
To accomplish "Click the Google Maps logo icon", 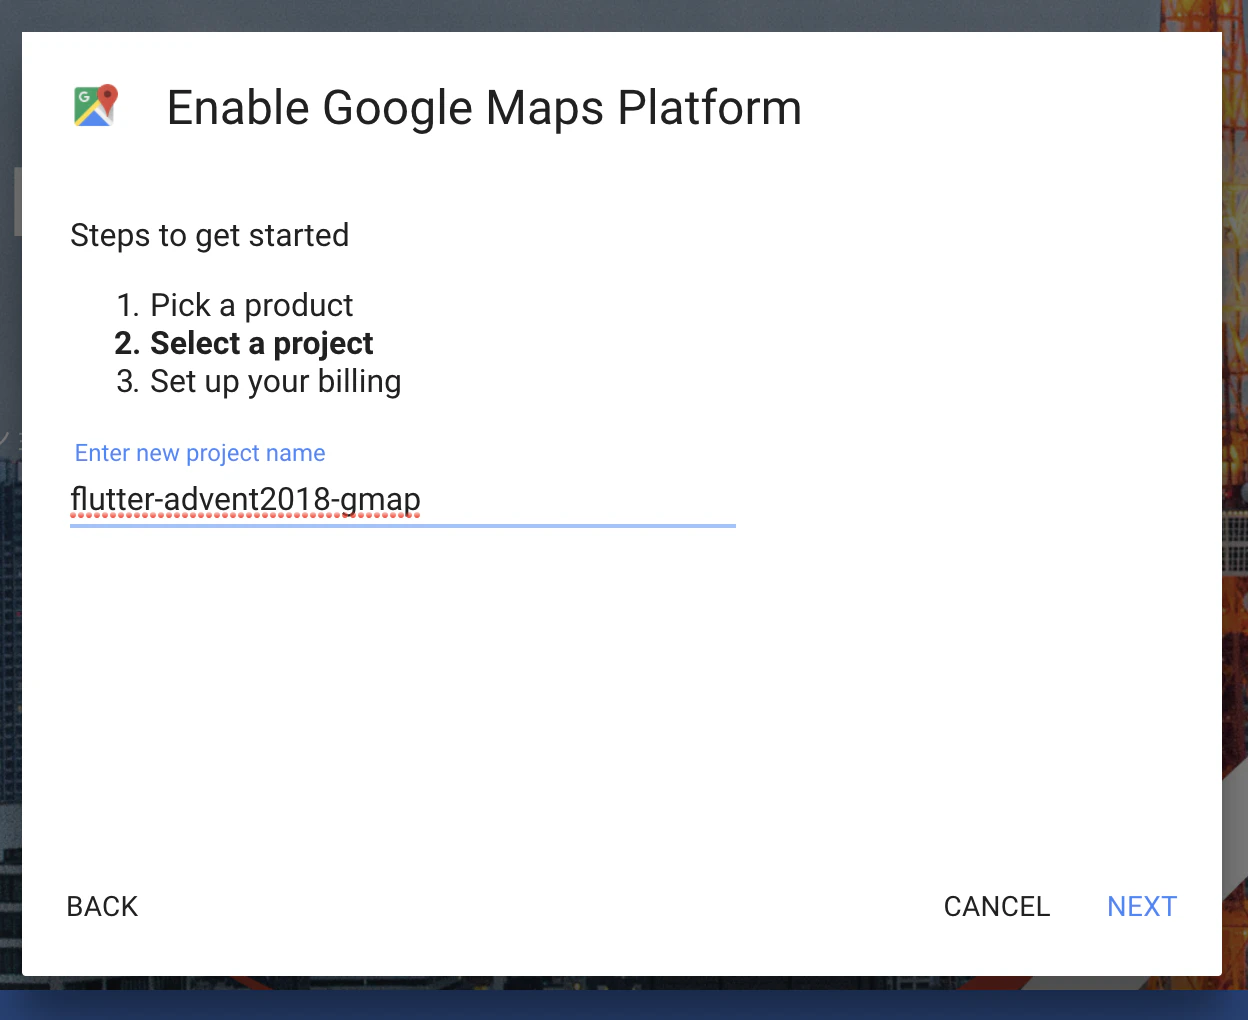I will (x=96, y=106).
